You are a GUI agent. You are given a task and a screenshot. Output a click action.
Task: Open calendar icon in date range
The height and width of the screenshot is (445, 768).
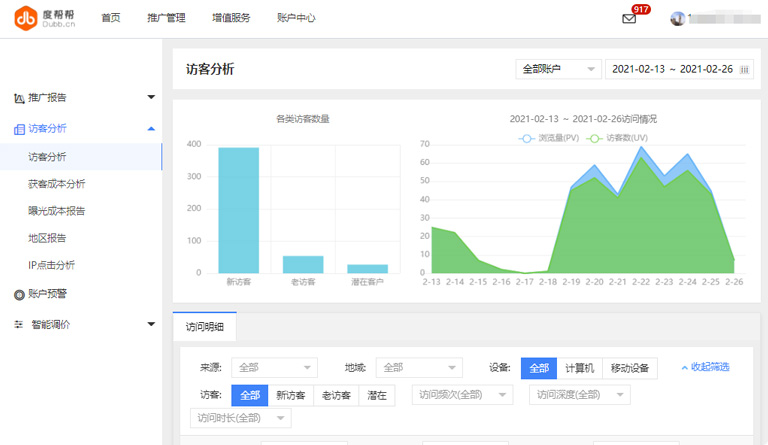coord(744,70)
